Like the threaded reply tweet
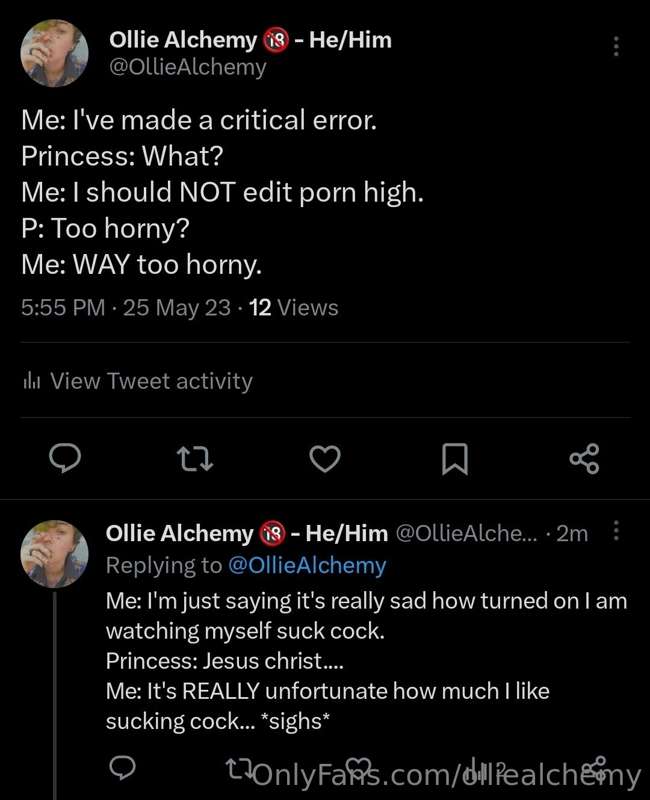This screenshot has height=800, width=650. pyautogui.click(x=358, y=767)
